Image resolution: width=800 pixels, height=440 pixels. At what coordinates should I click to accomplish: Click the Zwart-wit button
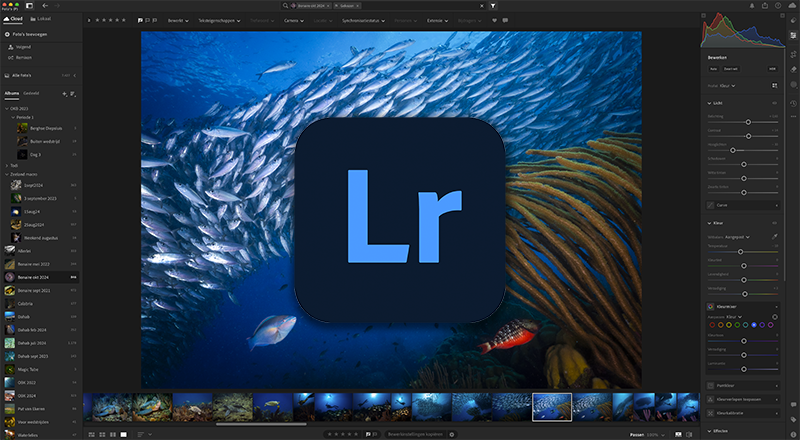pos(731,69)
